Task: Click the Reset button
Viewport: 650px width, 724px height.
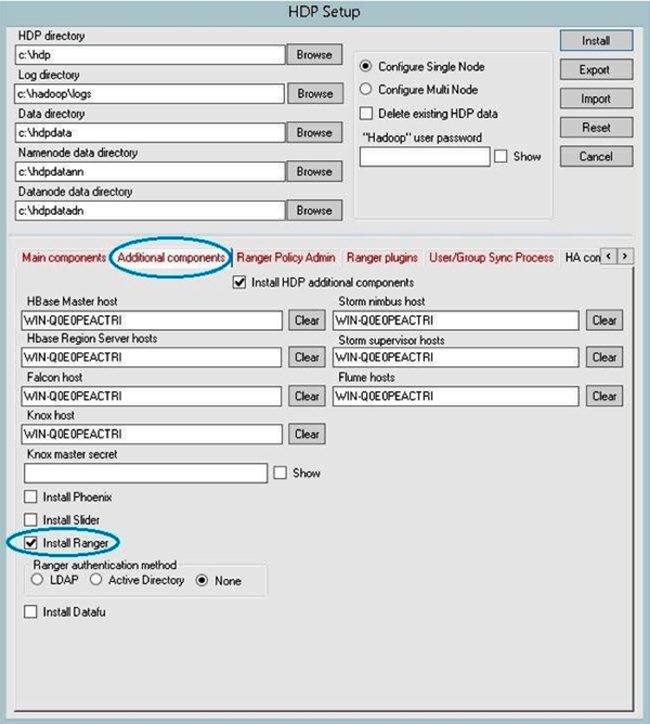Action: 596,127
